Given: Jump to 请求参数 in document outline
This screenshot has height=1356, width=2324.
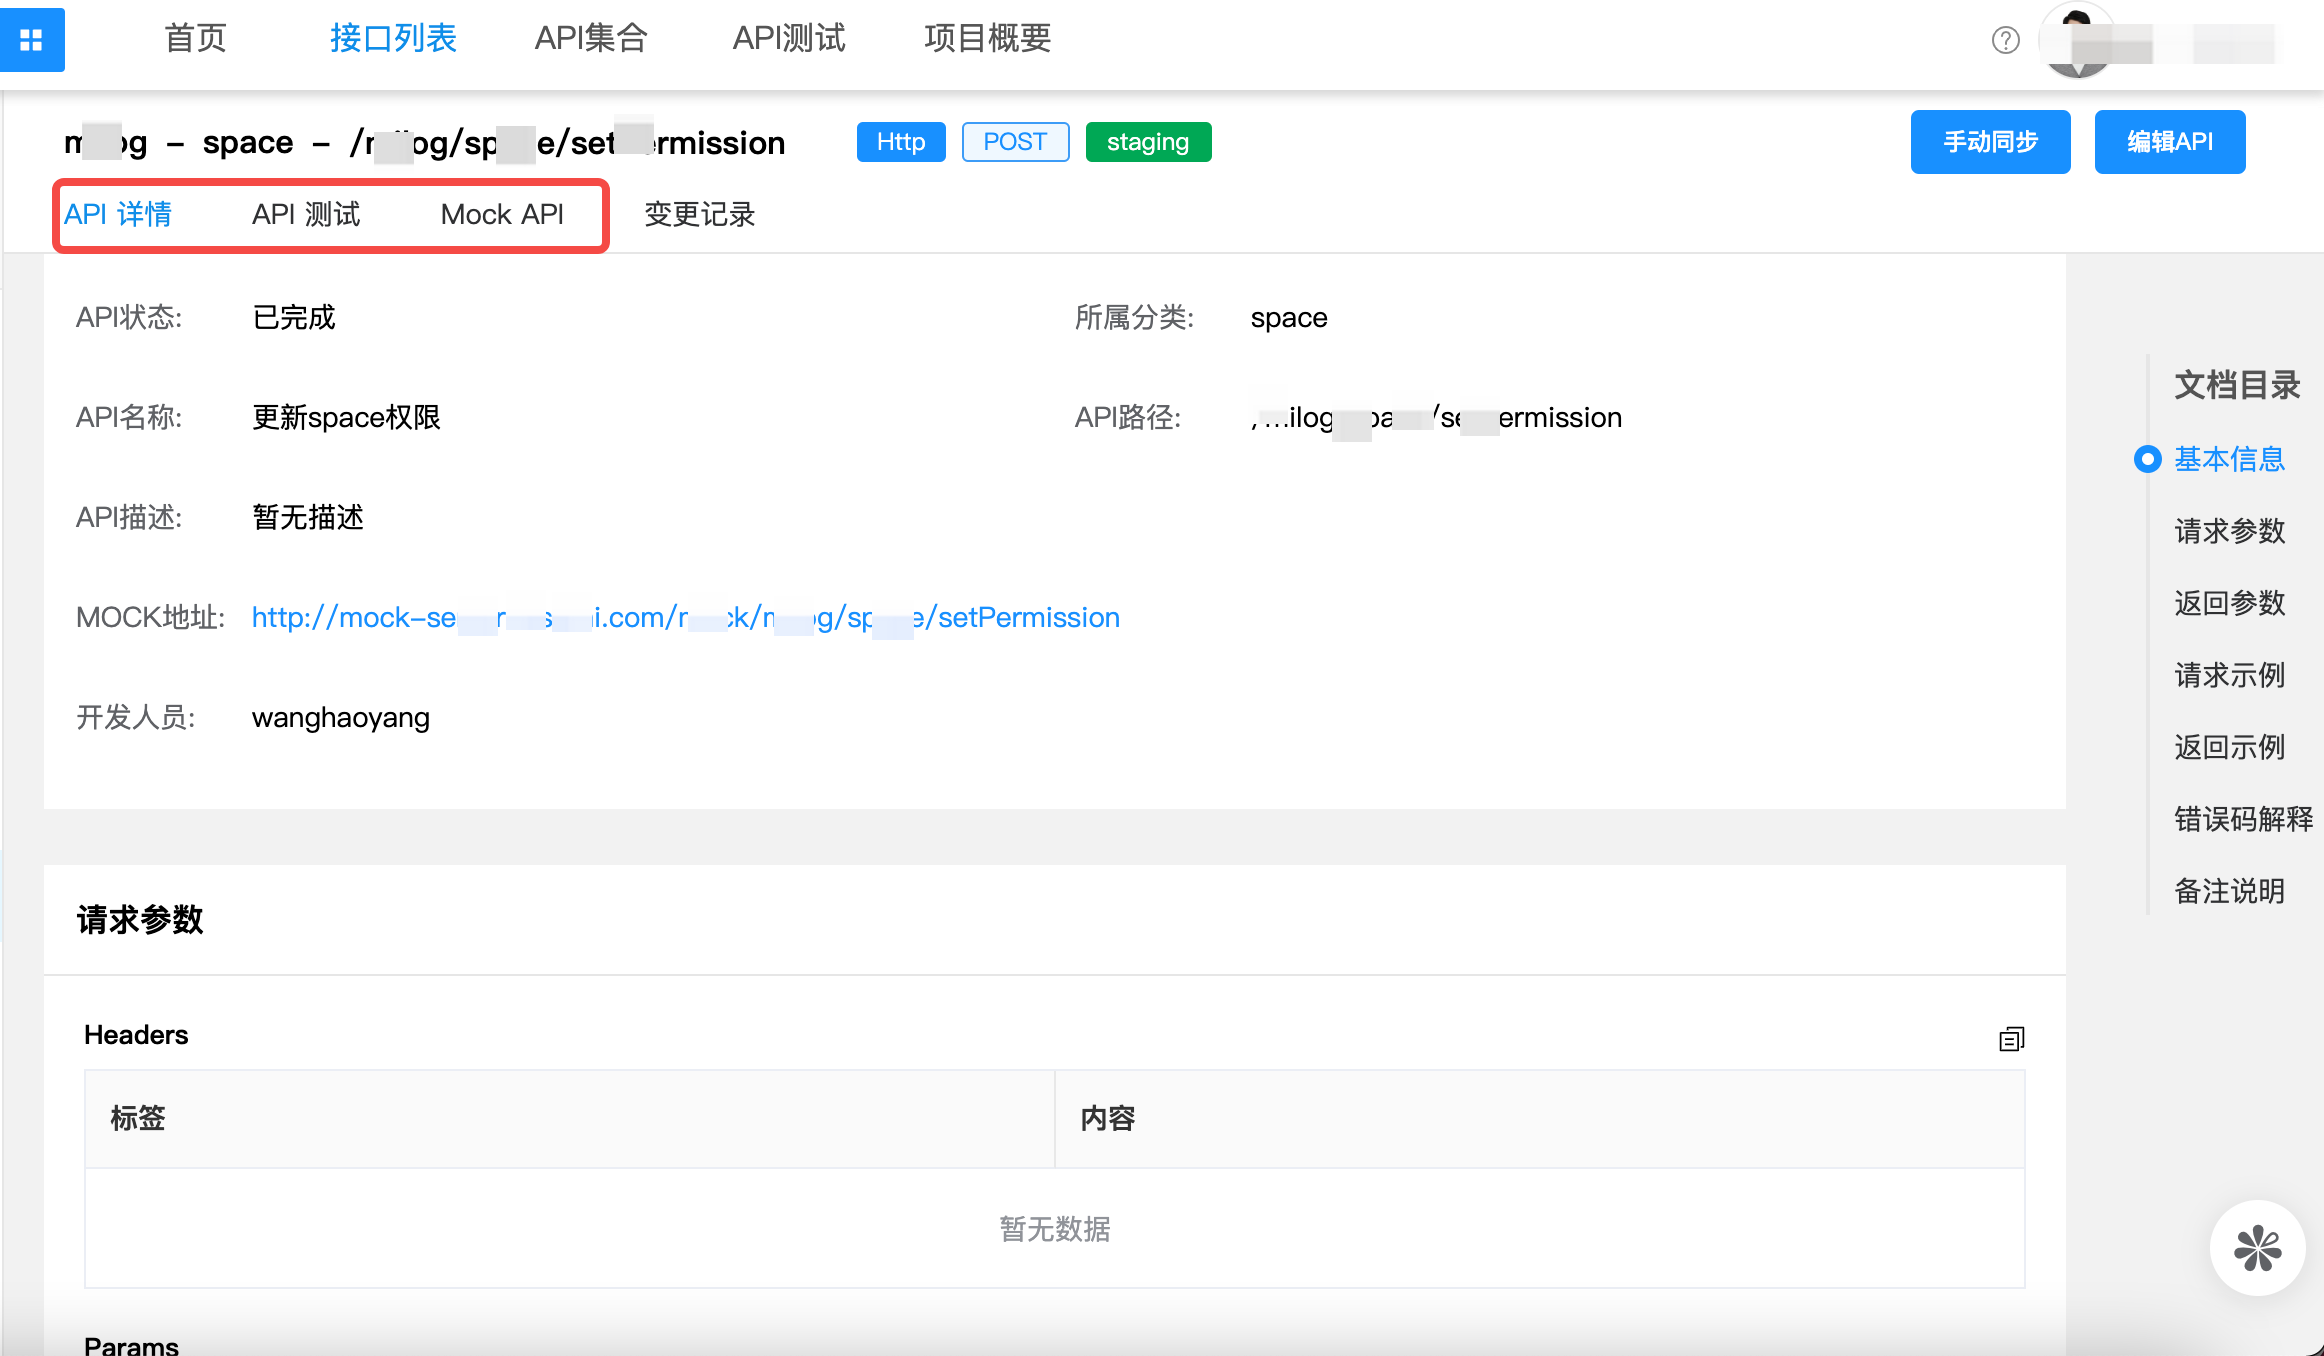Looking at the screenshot, I should point(2229,531).
